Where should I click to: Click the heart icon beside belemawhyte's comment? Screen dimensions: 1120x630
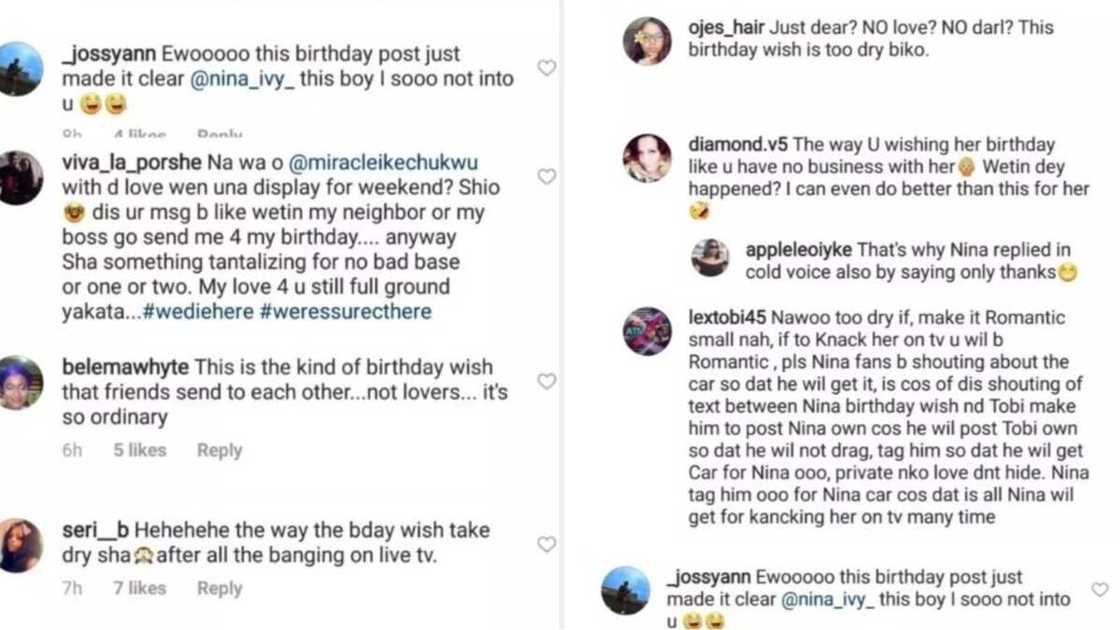coord(546,380)
